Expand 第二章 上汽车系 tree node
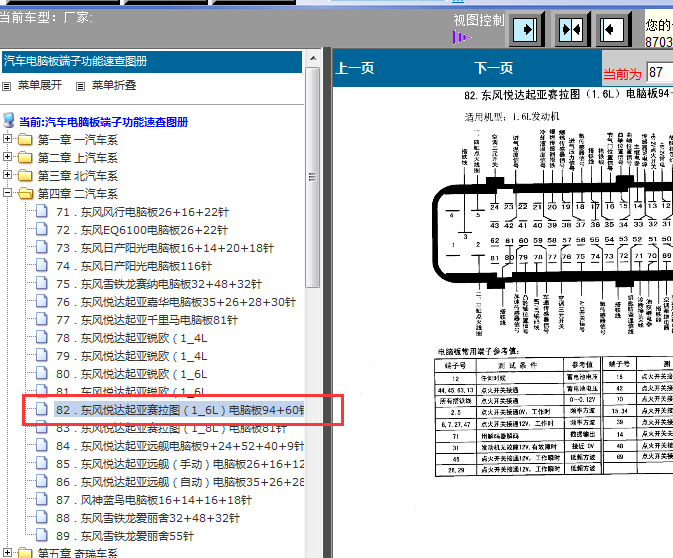673x558 pixels. (x=7, y=157)
